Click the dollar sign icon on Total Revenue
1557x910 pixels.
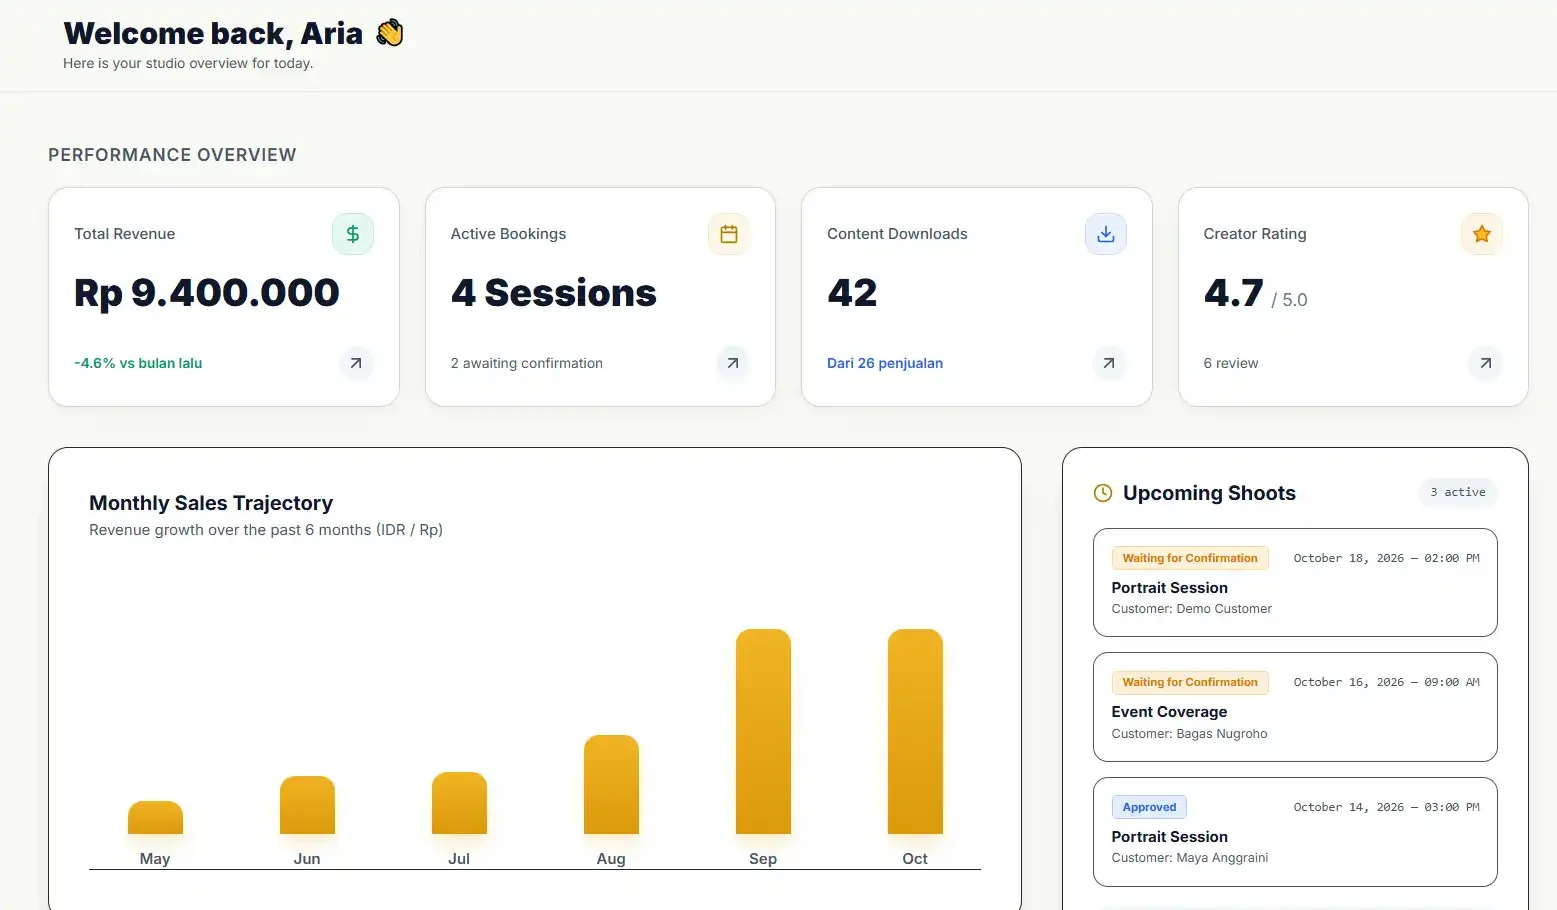point(353,234)
